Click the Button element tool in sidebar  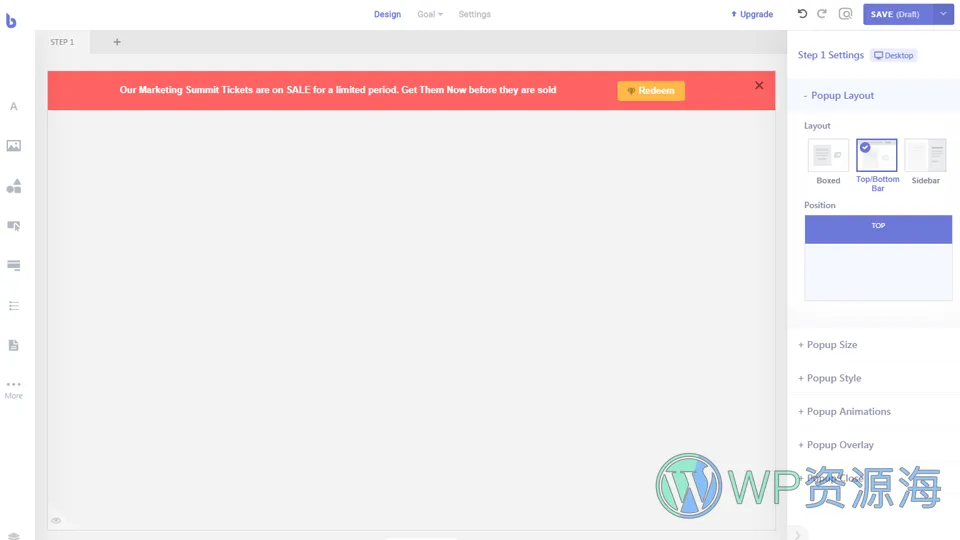coord(14,226)
